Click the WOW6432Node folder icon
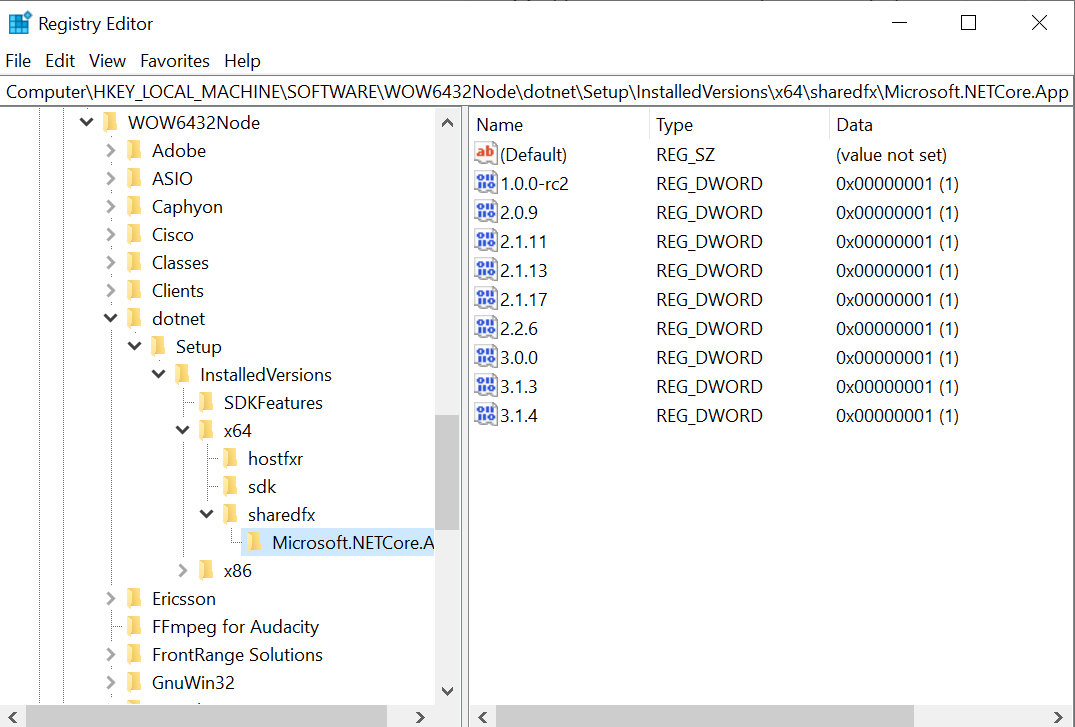1075x727 pixels. [110, 122]
